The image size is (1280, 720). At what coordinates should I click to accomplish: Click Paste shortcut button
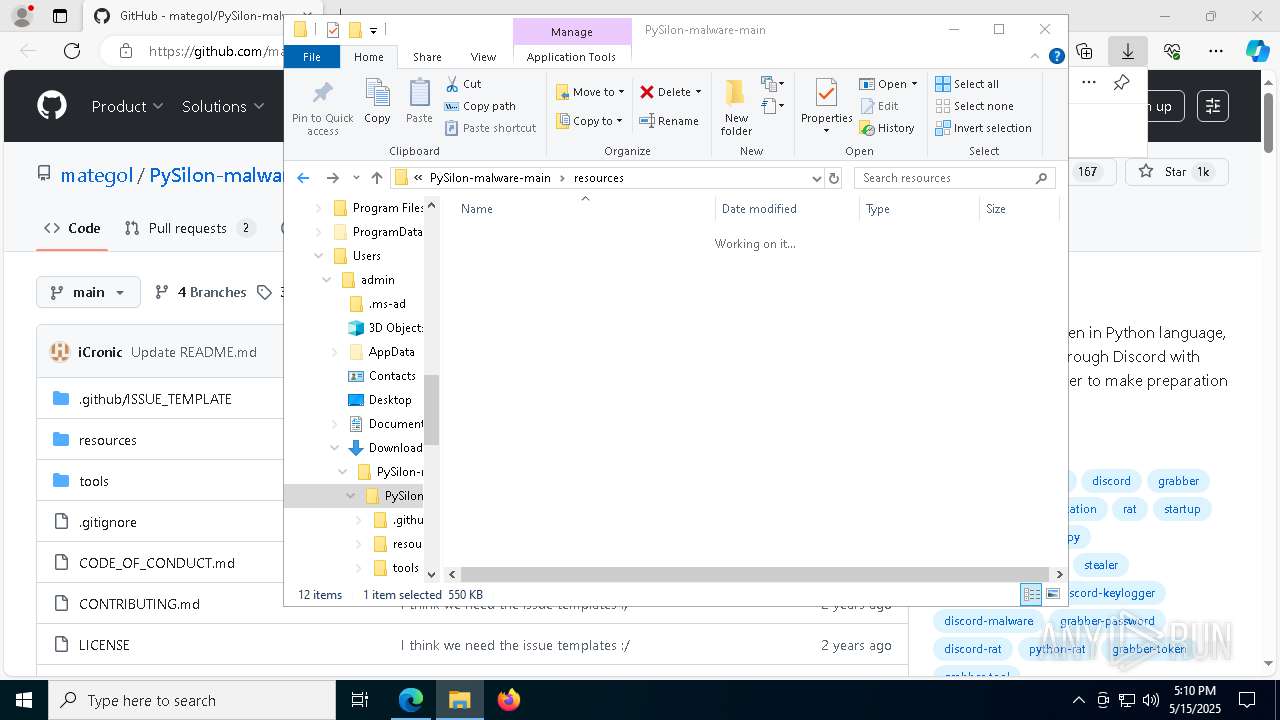490,128
